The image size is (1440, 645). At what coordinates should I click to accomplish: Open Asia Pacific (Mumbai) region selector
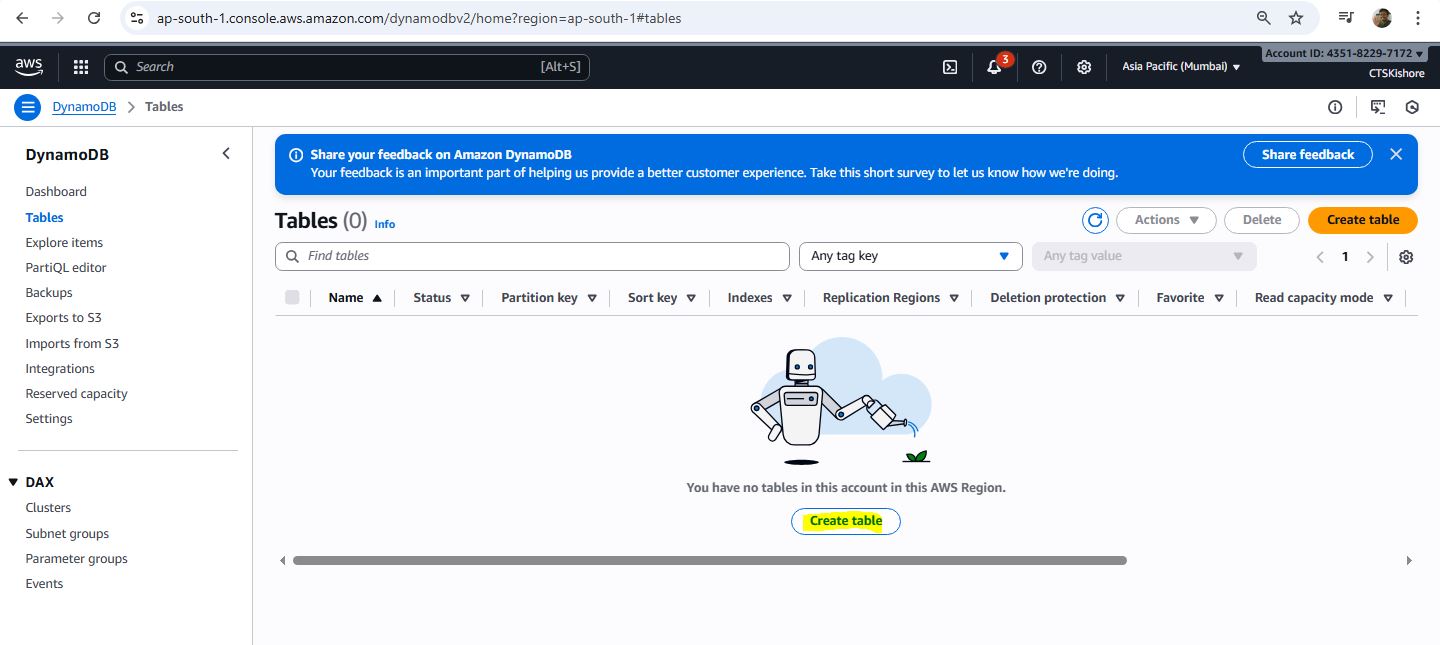(1181, 67)
